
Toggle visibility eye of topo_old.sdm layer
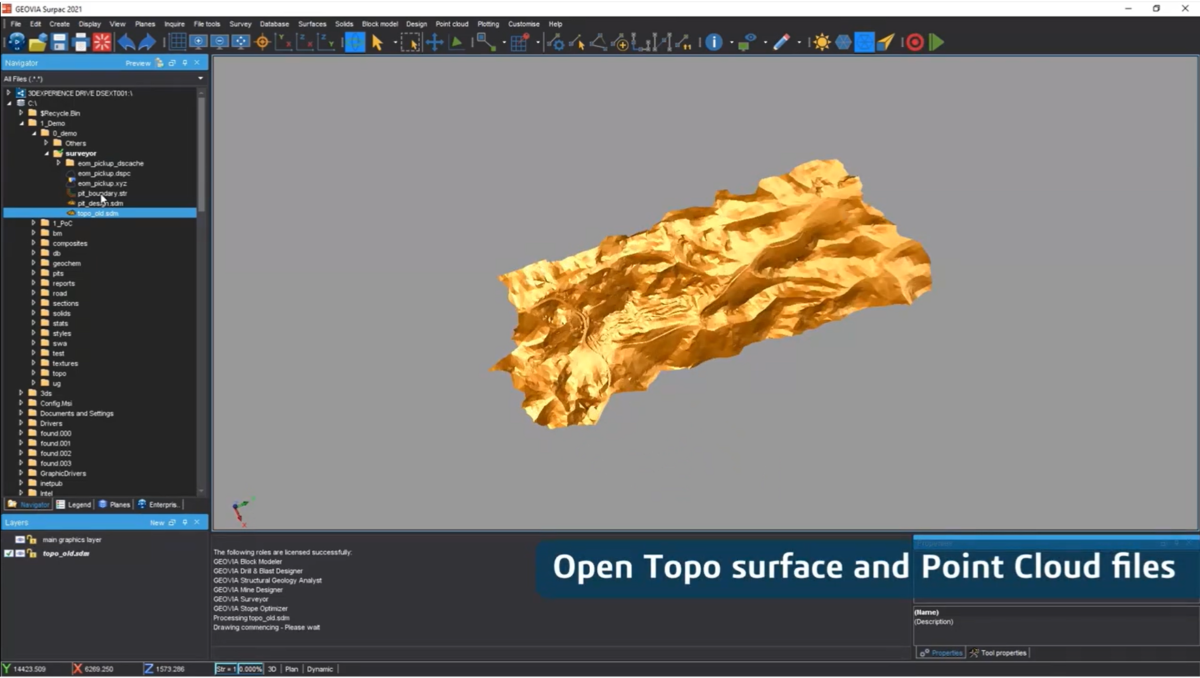click(x=20, y=553)
